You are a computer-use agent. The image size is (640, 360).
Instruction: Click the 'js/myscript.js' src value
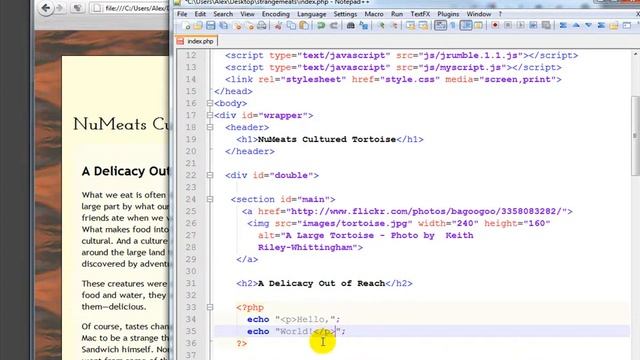462,67
